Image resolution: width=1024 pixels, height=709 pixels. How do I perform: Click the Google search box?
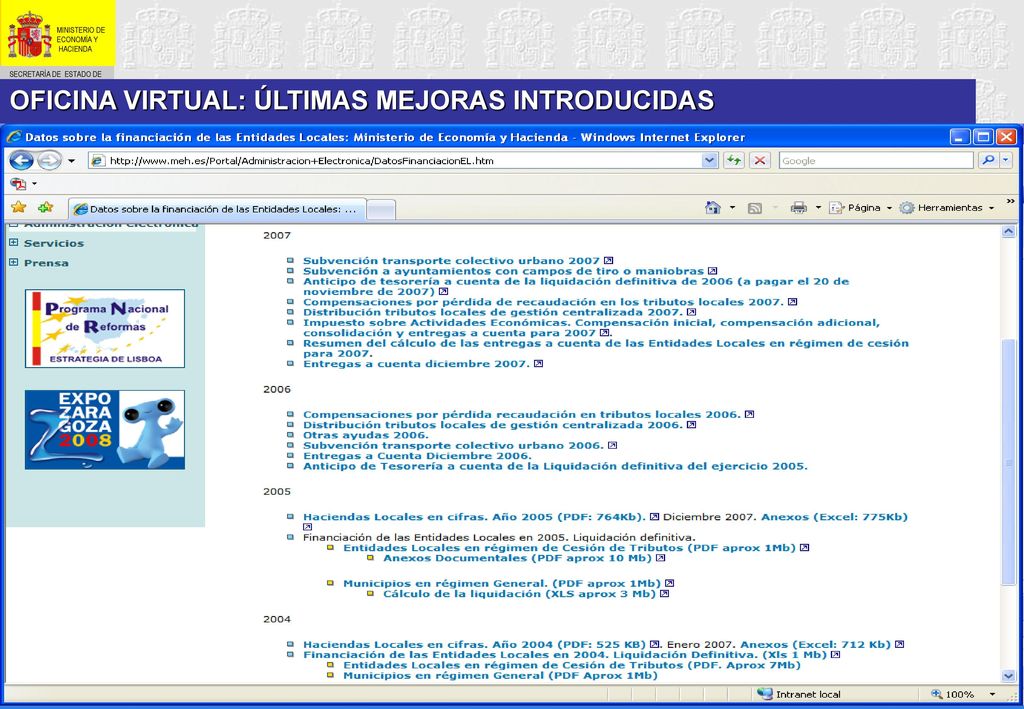[x=876, y=161]
